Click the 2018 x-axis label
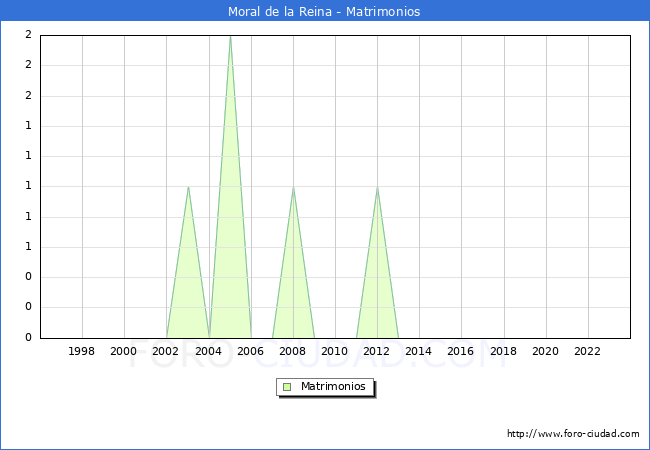This screenshot has width=650, height=450. [503, 351]
